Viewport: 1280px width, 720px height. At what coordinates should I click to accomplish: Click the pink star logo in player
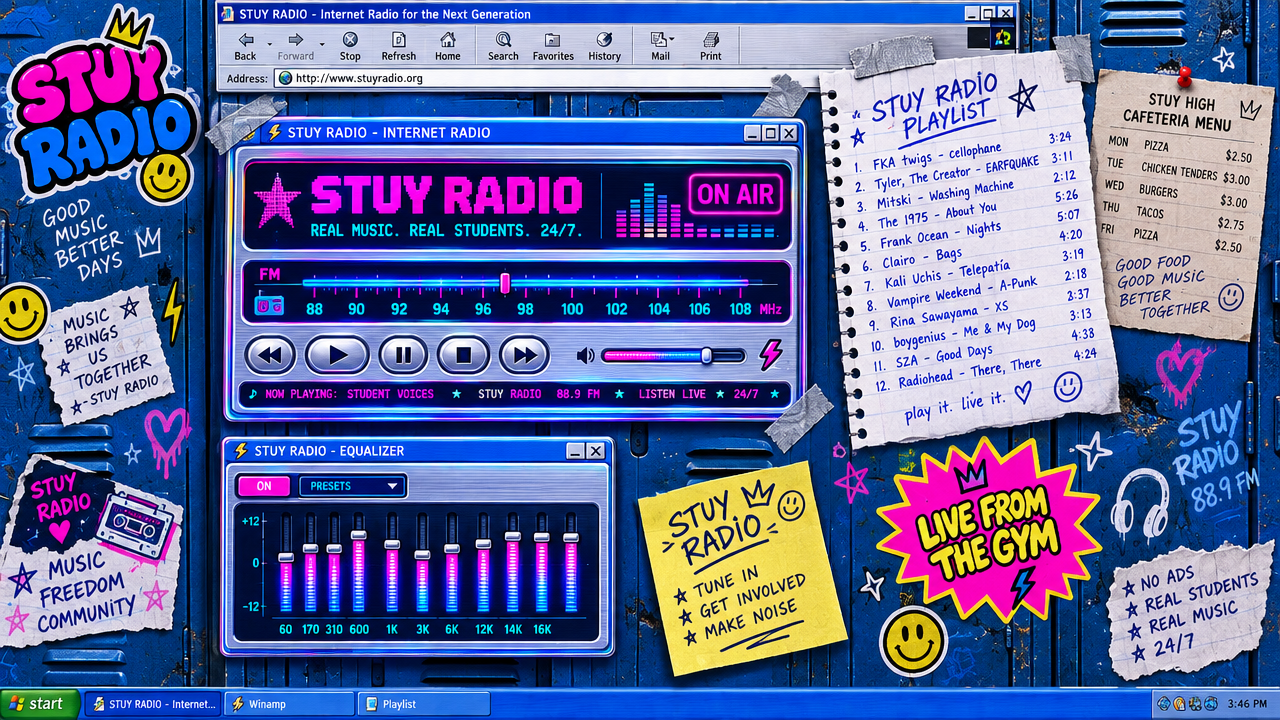(x=277, y=201)
